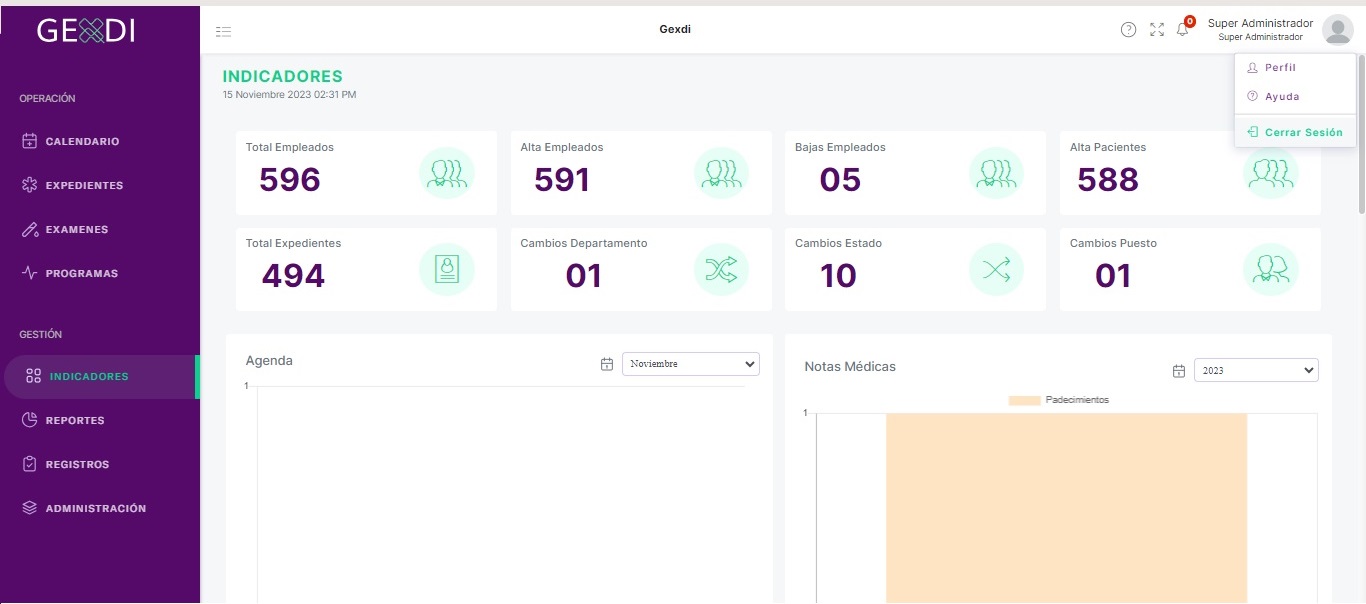The height and width of the screenshot is (604, 1366).
Task: Click the Agenda calendar icon
Action: point(606,364)
